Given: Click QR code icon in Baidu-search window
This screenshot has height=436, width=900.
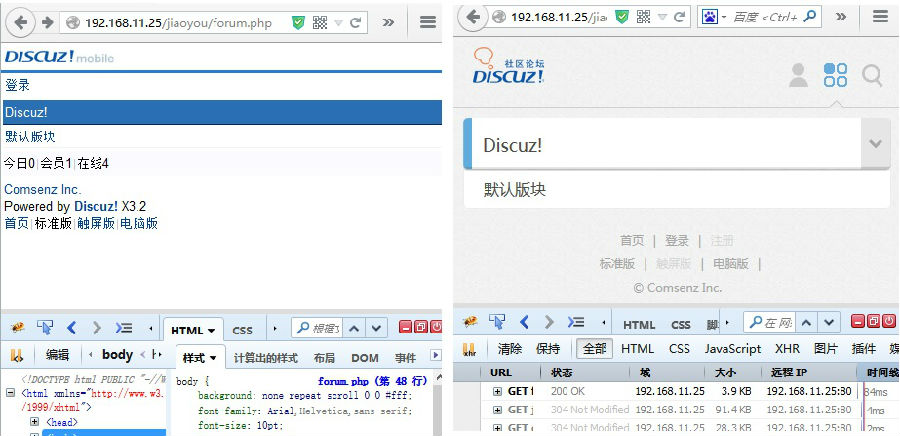Looking at the screenshot, I should (643, 17).
